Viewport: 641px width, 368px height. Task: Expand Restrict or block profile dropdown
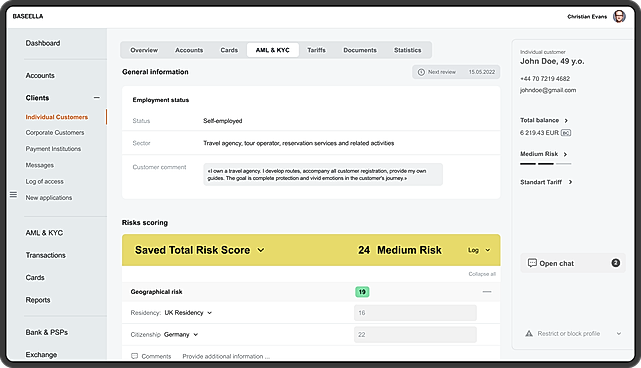pyautogui.click(x=619, y=334)
